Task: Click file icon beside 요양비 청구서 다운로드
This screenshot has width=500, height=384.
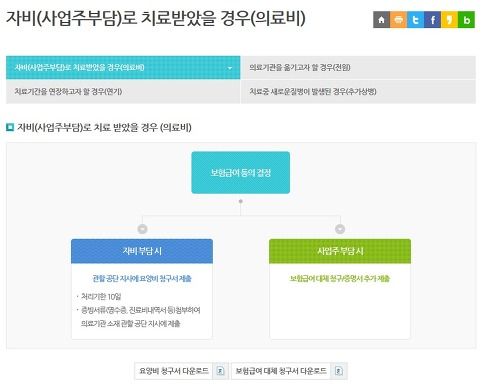Action: [220, 371]
